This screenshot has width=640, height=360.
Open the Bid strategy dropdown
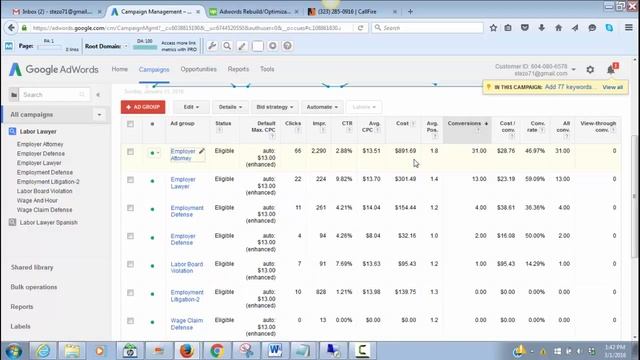pos(275,107)
